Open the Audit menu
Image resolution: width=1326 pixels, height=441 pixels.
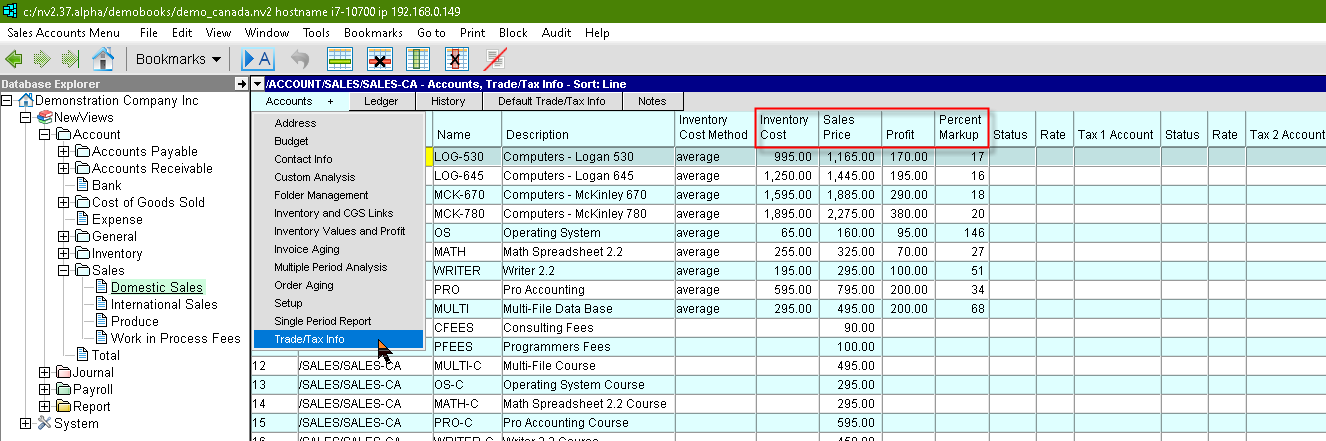click(556, 33)
